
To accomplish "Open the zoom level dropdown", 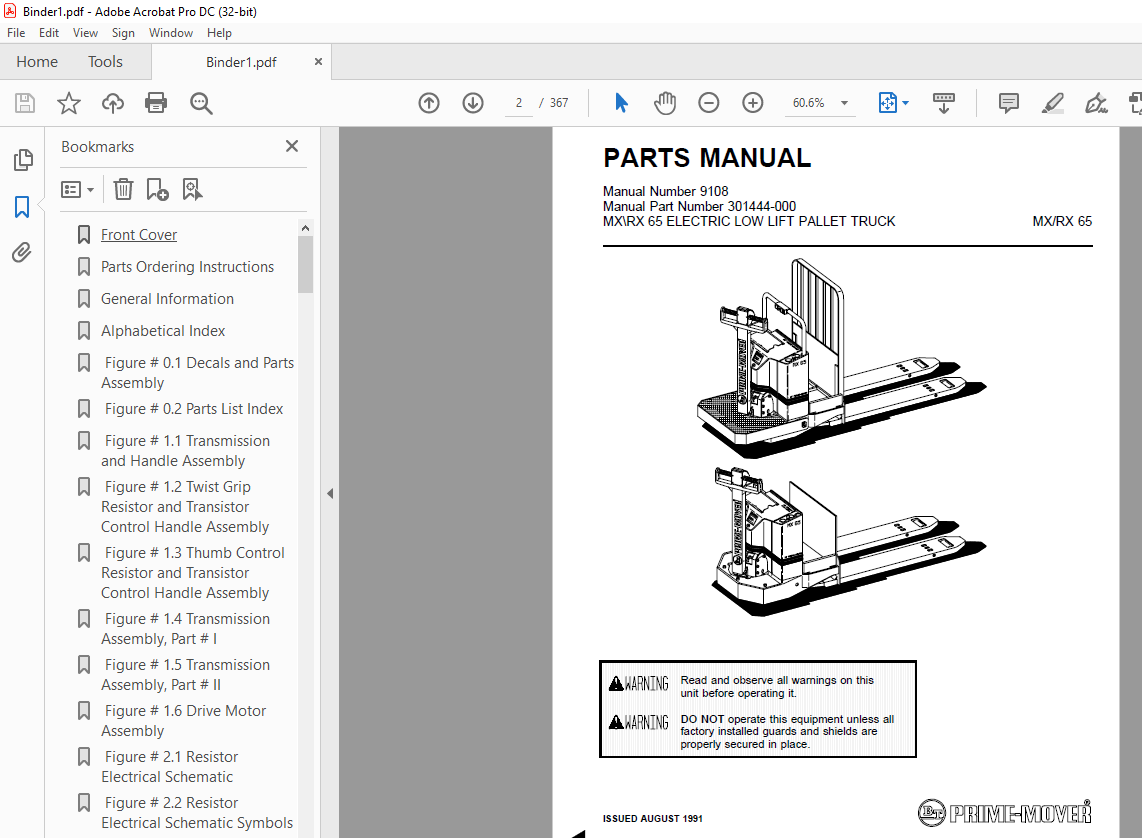I will [844, 103].
